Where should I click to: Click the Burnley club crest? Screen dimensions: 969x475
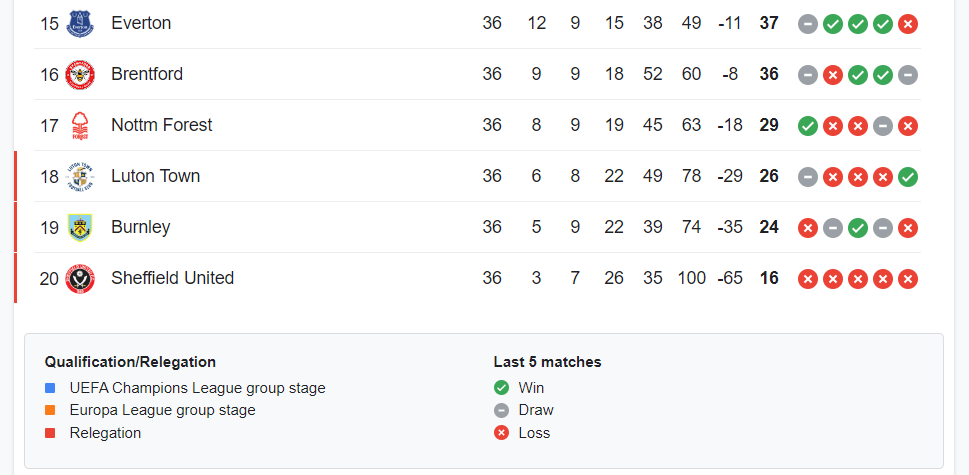click(80, 227)
